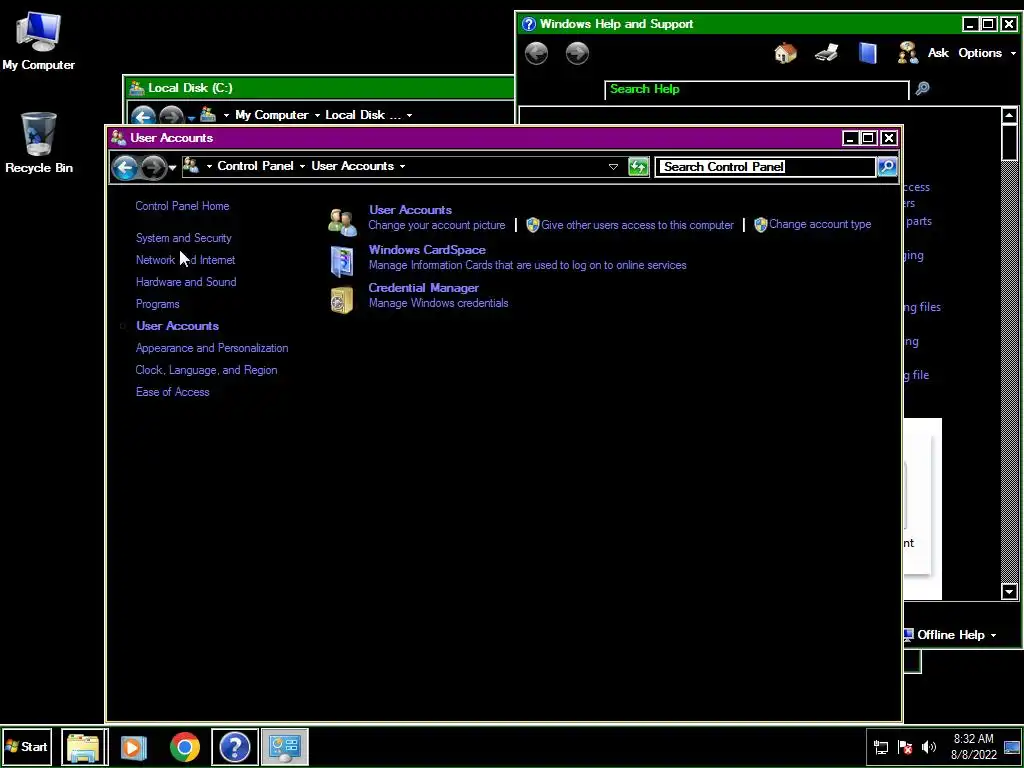Screen dimensions: 1024x768
Task: Click Credential Manager heading link
Action: (424, 287)
